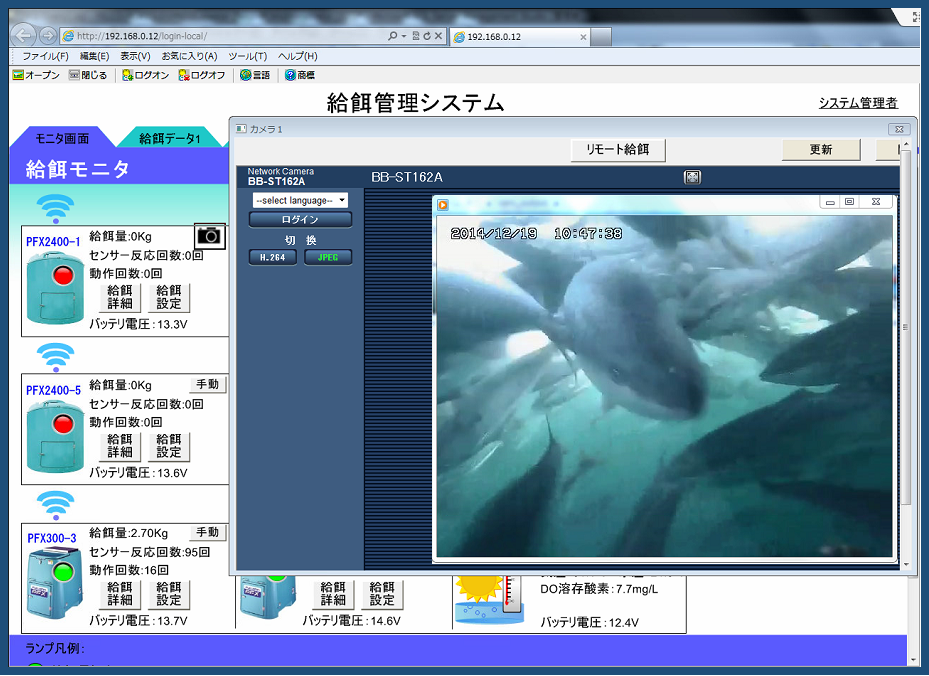Toggle the 手動 button for PFX2400-5

point(207,384)
